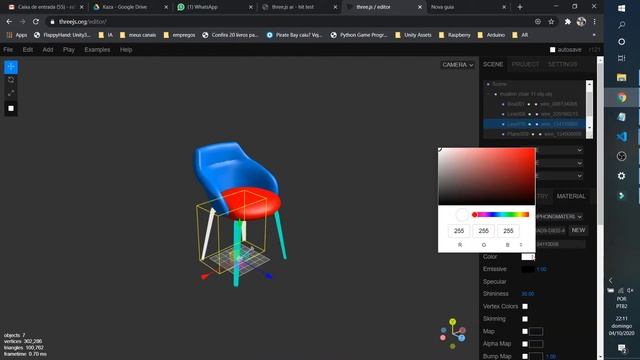Click the Emissive intensity value 1.00

[x=542, y=269]
